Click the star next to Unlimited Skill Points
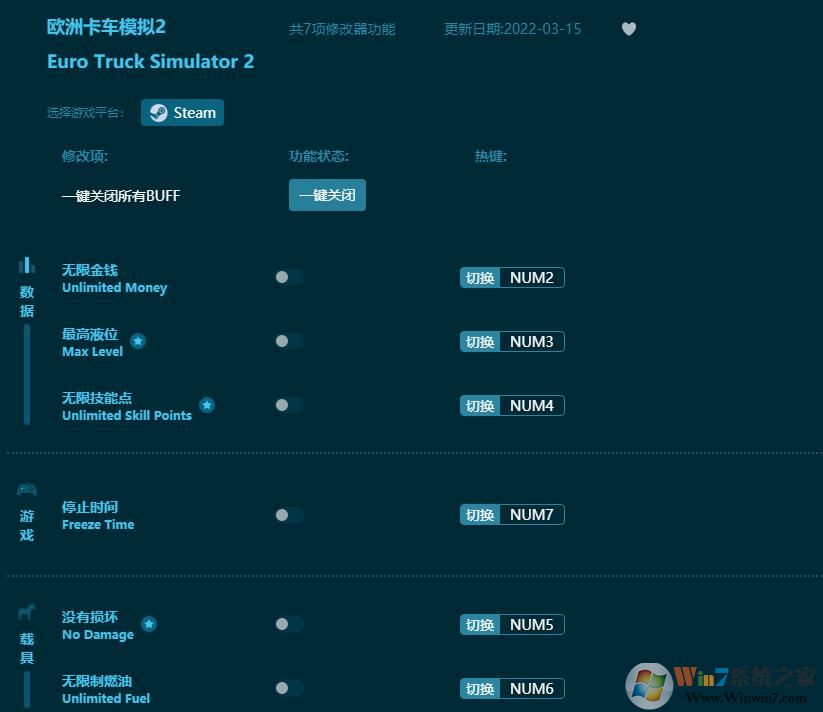The width and height of the screenshot is (823, 712). tap(207, 404)
